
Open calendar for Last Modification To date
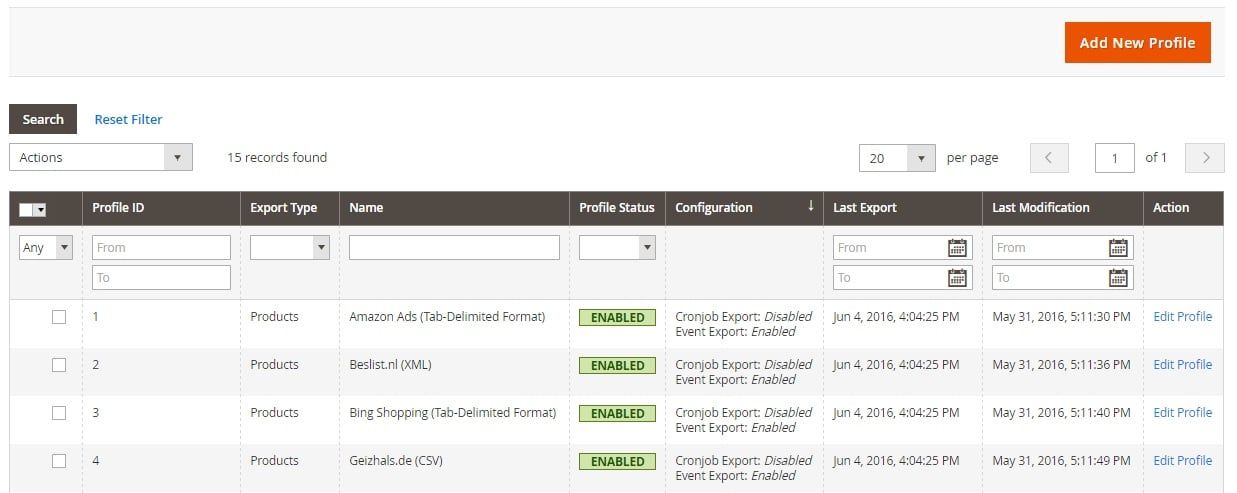(x=1119, y=277)
